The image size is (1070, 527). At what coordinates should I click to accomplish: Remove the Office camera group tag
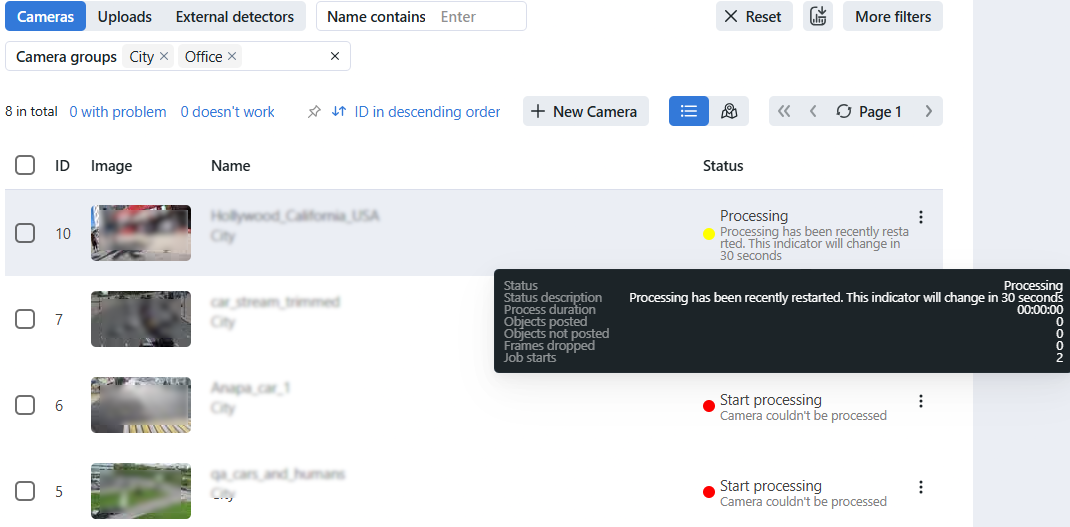pos(232,57)
